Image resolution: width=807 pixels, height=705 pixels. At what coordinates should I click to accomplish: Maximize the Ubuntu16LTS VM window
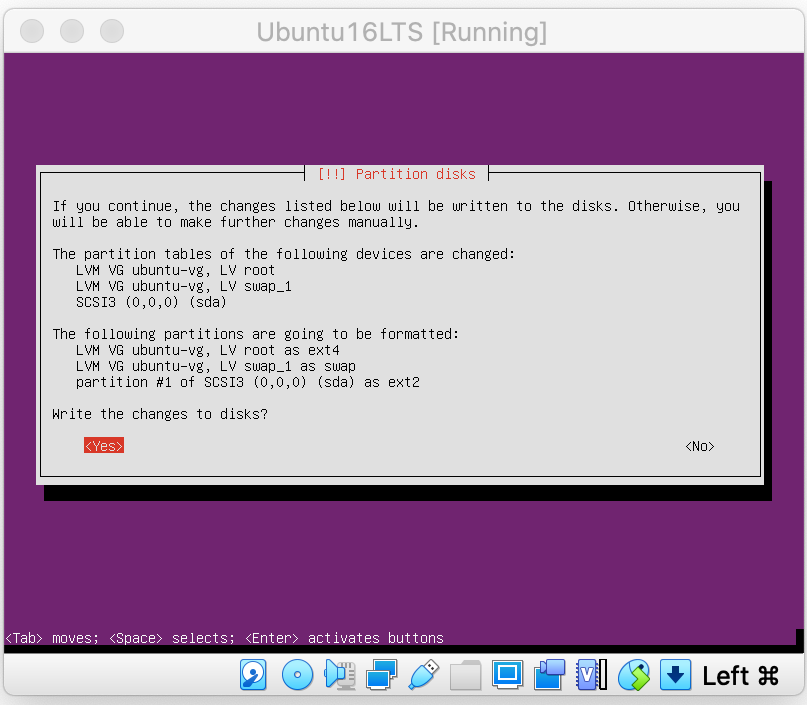111,31
